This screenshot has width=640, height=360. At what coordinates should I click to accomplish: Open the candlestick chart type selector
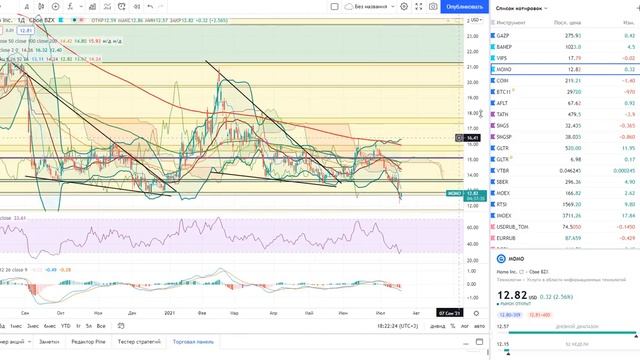click(41, 7)
